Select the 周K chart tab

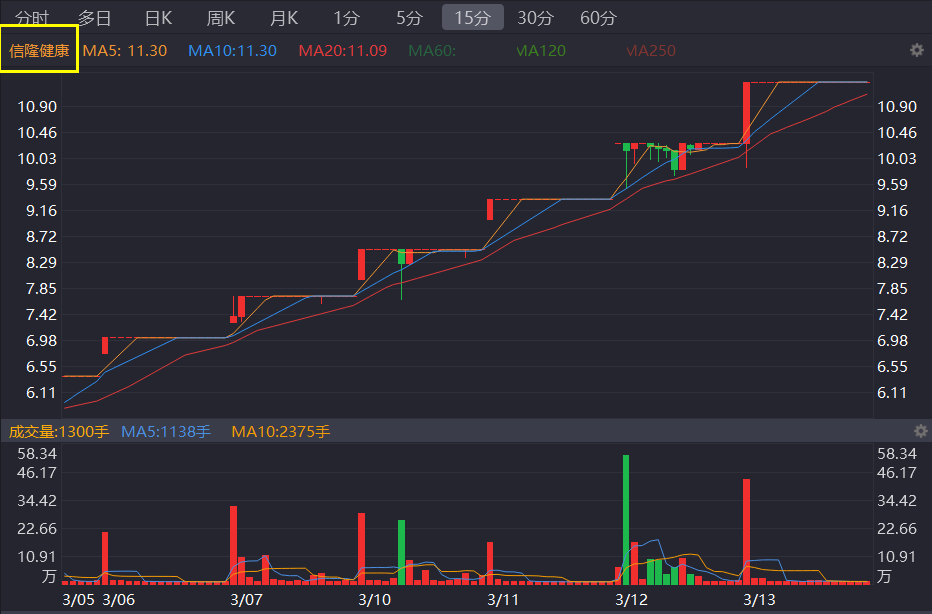point(221,18)
